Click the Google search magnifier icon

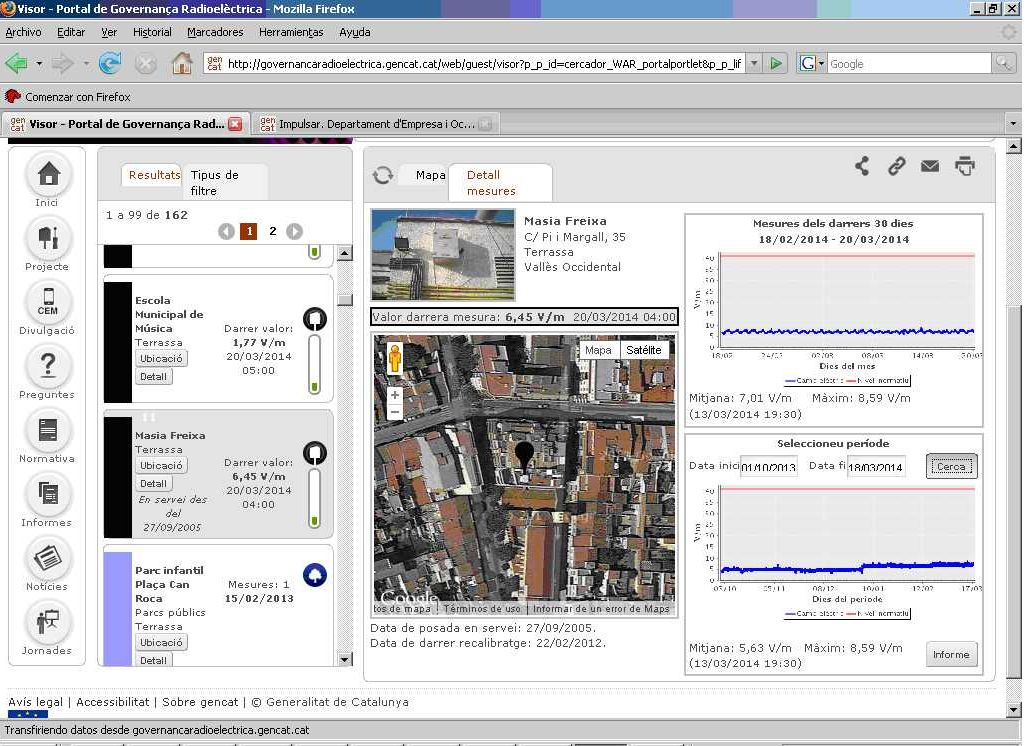pos(1003,64)
